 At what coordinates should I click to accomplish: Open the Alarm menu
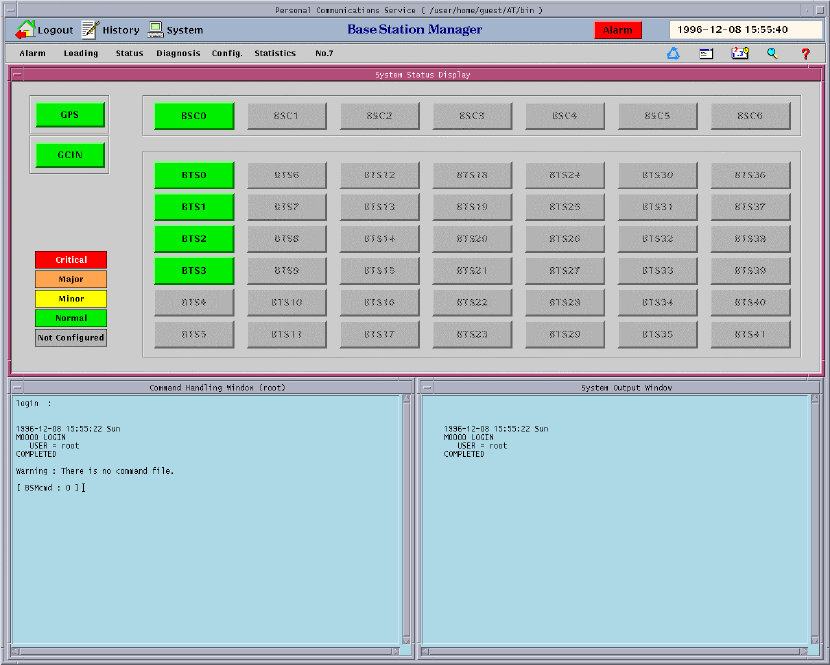pyautogui.click(x=32, y=53)
